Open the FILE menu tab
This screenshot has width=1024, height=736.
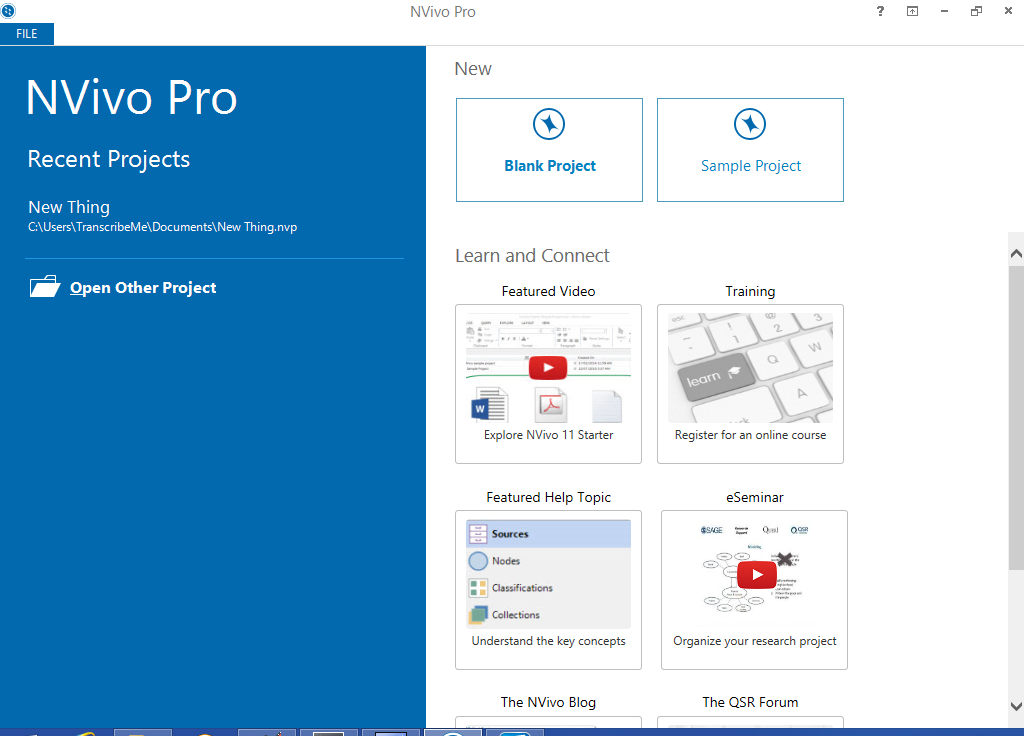point(27,34)
